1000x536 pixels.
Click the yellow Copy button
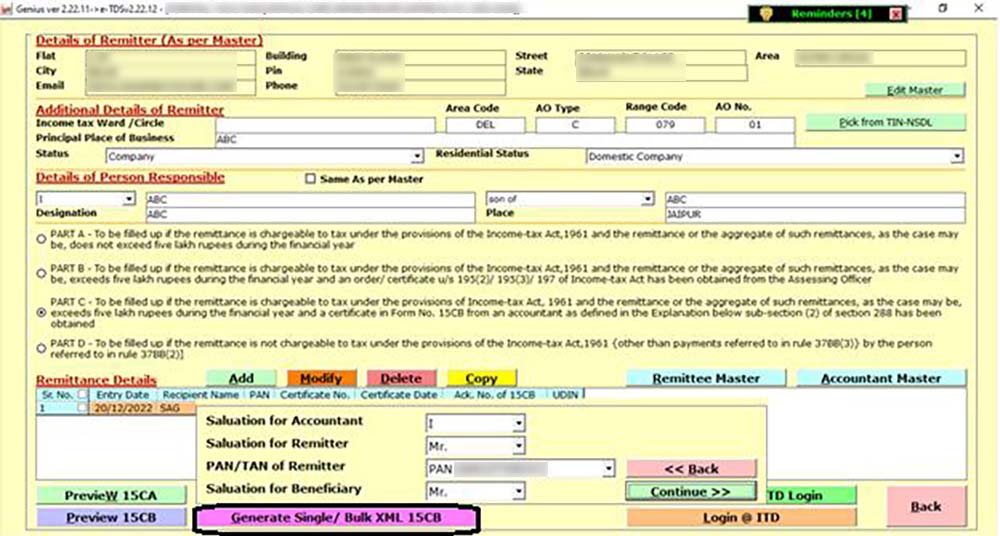pos(481,379)
